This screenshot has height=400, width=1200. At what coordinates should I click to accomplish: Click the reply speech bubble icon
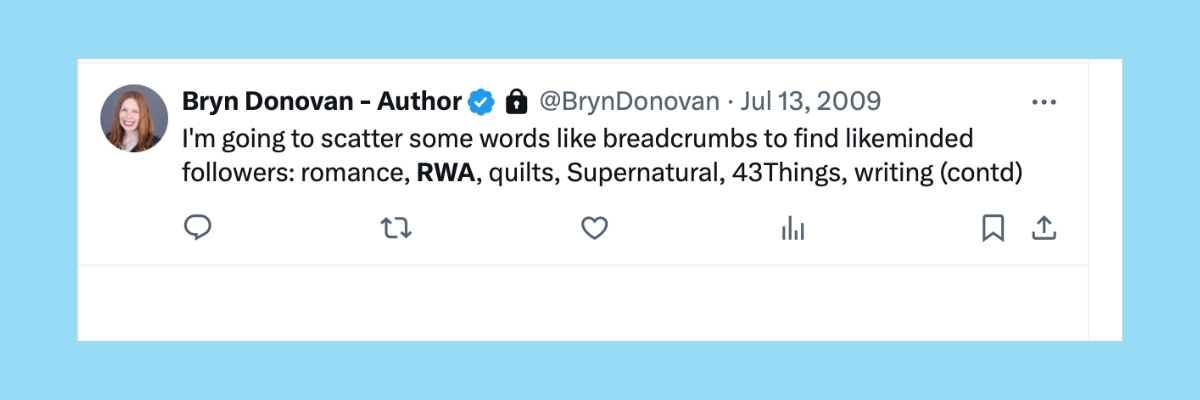tap(198, 229)
